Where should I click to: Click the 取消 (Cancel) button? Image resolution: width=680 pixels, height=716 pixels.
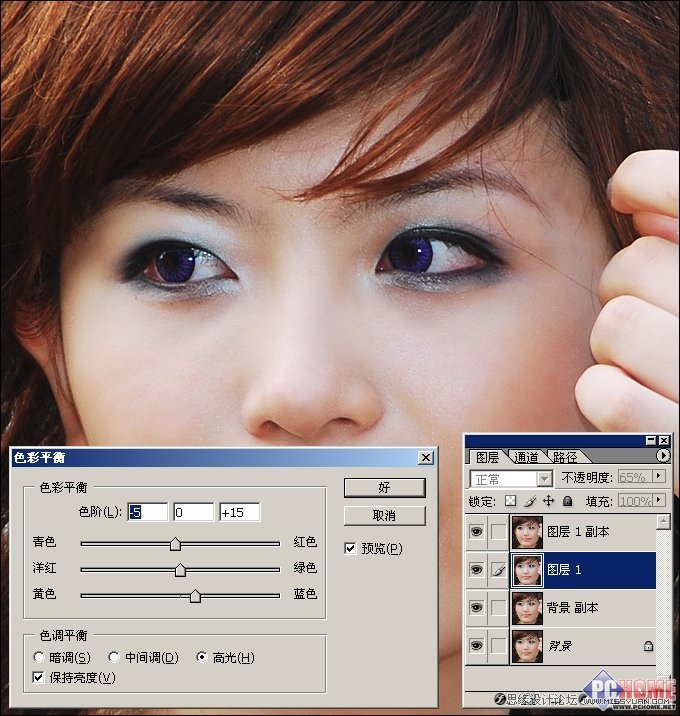pyautogui.click(x=385, y=516)
